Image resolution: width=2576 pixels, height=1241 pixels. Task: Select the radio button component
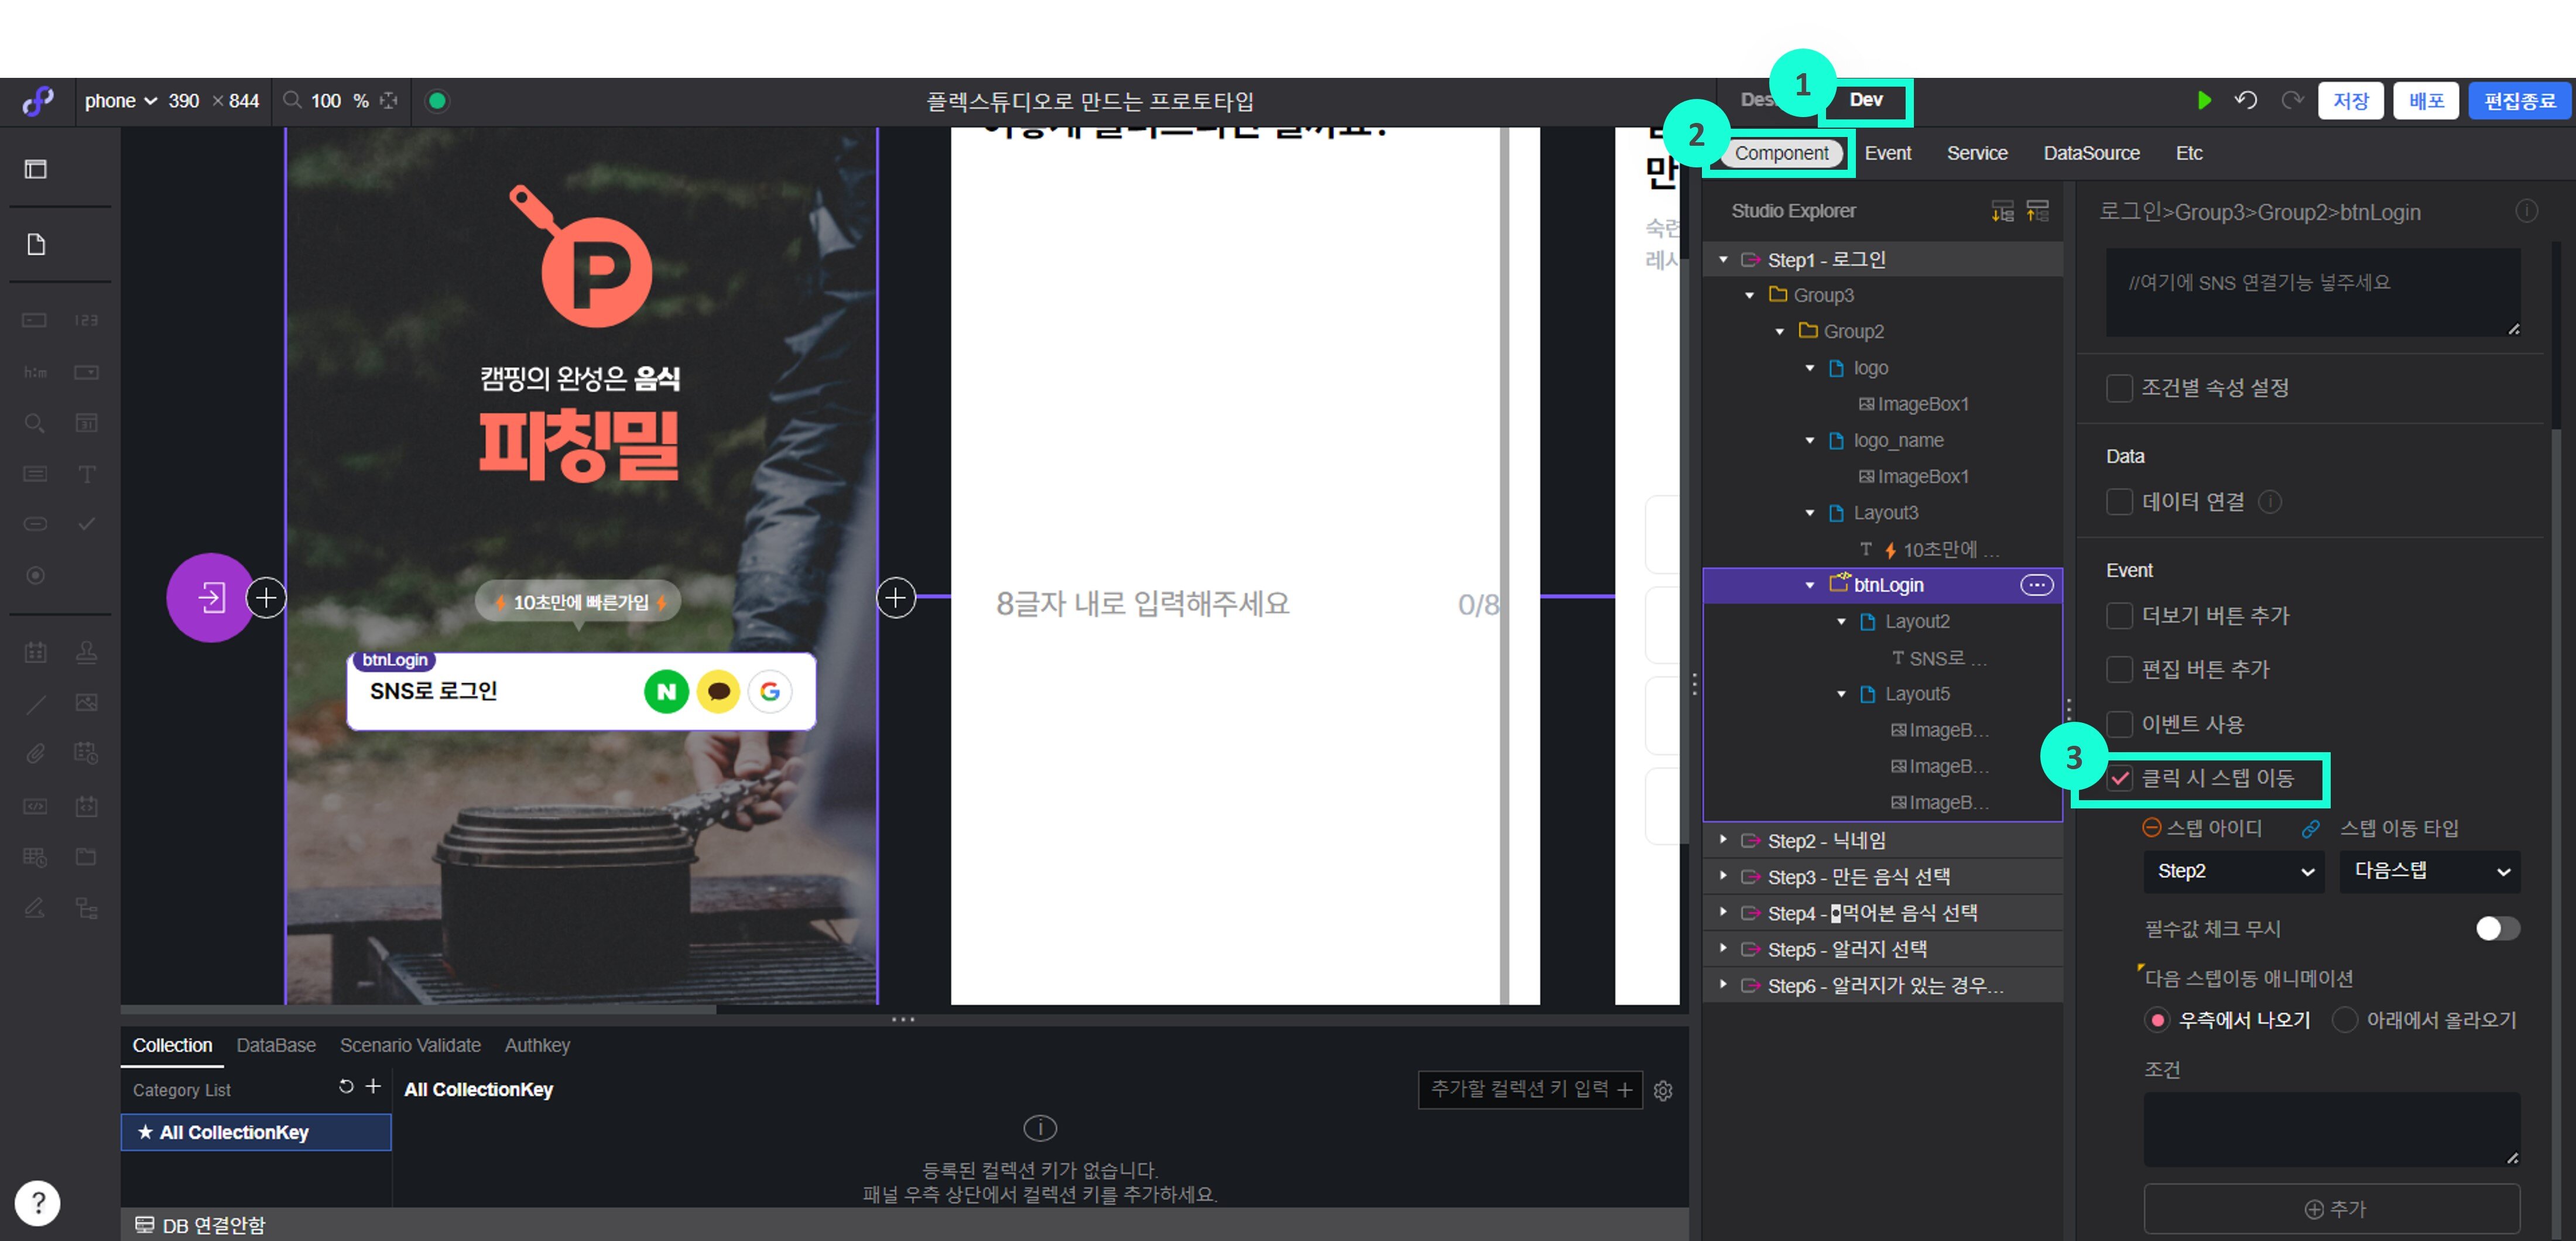(35, 576)
